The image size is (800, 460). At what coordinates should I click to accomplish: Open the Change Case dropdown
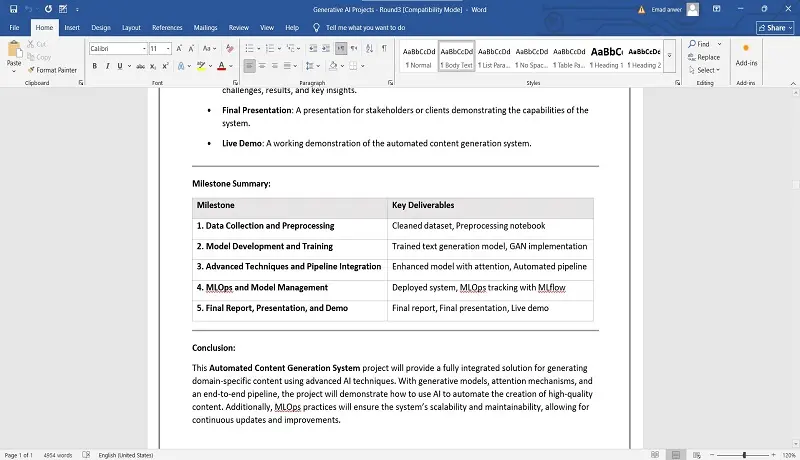pos(209,48)
